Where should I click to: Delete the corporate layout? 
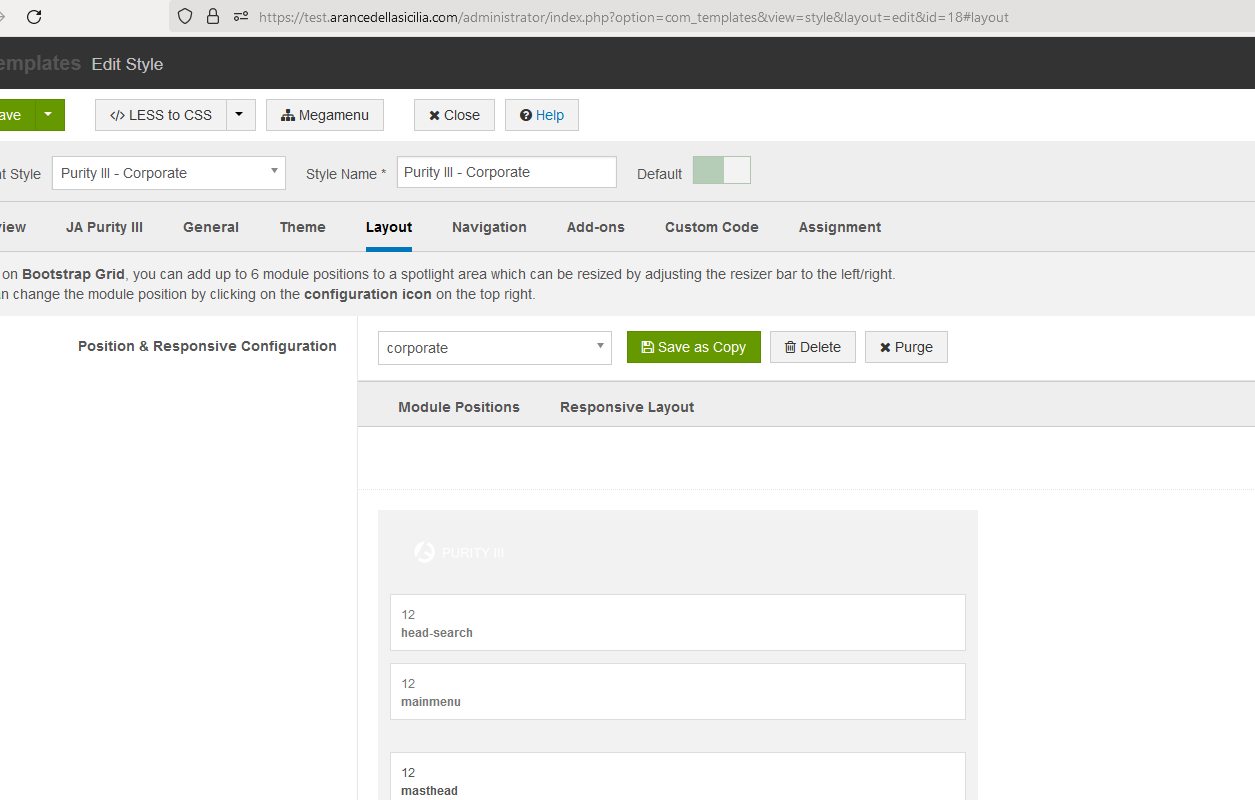tap(812, 347)
